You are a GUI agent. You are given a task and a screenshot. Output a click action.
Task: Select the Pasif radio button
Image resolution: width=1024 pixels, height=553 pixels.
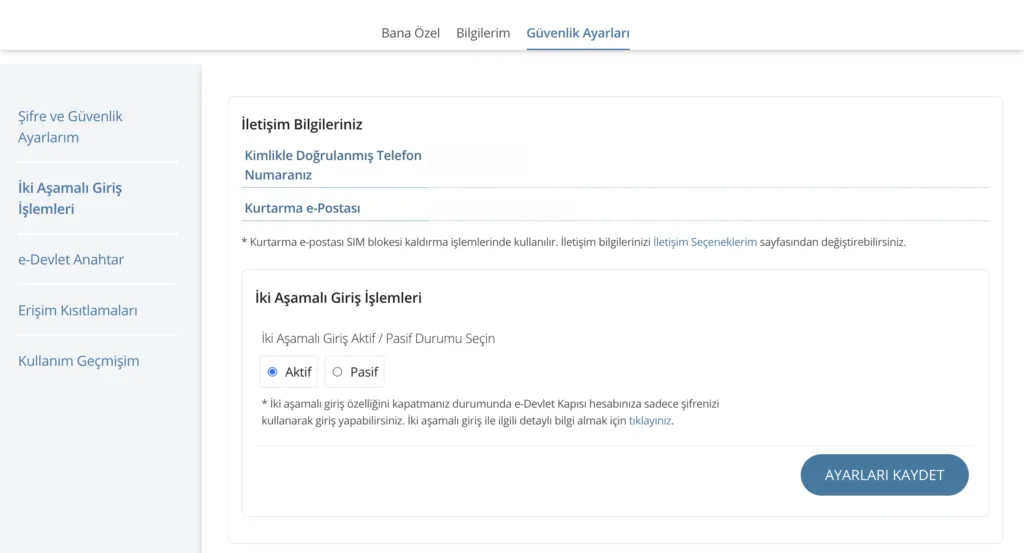(337, 372)
